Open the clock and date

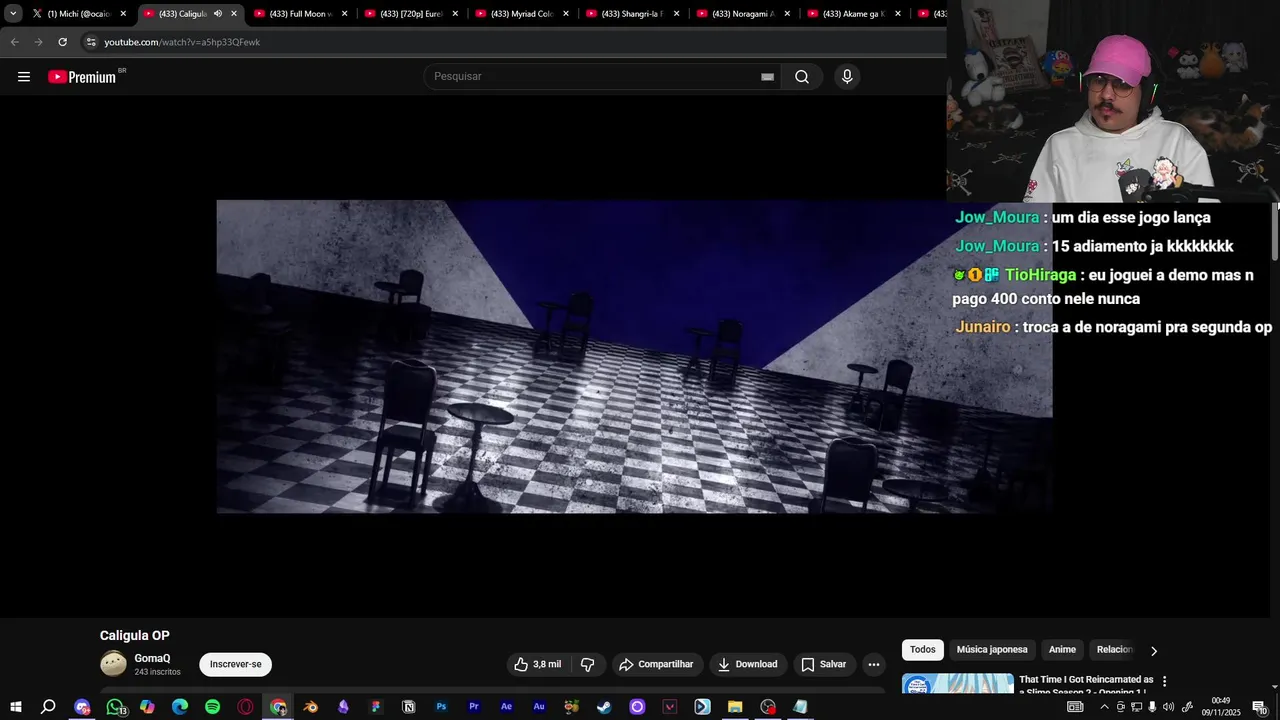pyautogui.click(x=1221, y=707)
